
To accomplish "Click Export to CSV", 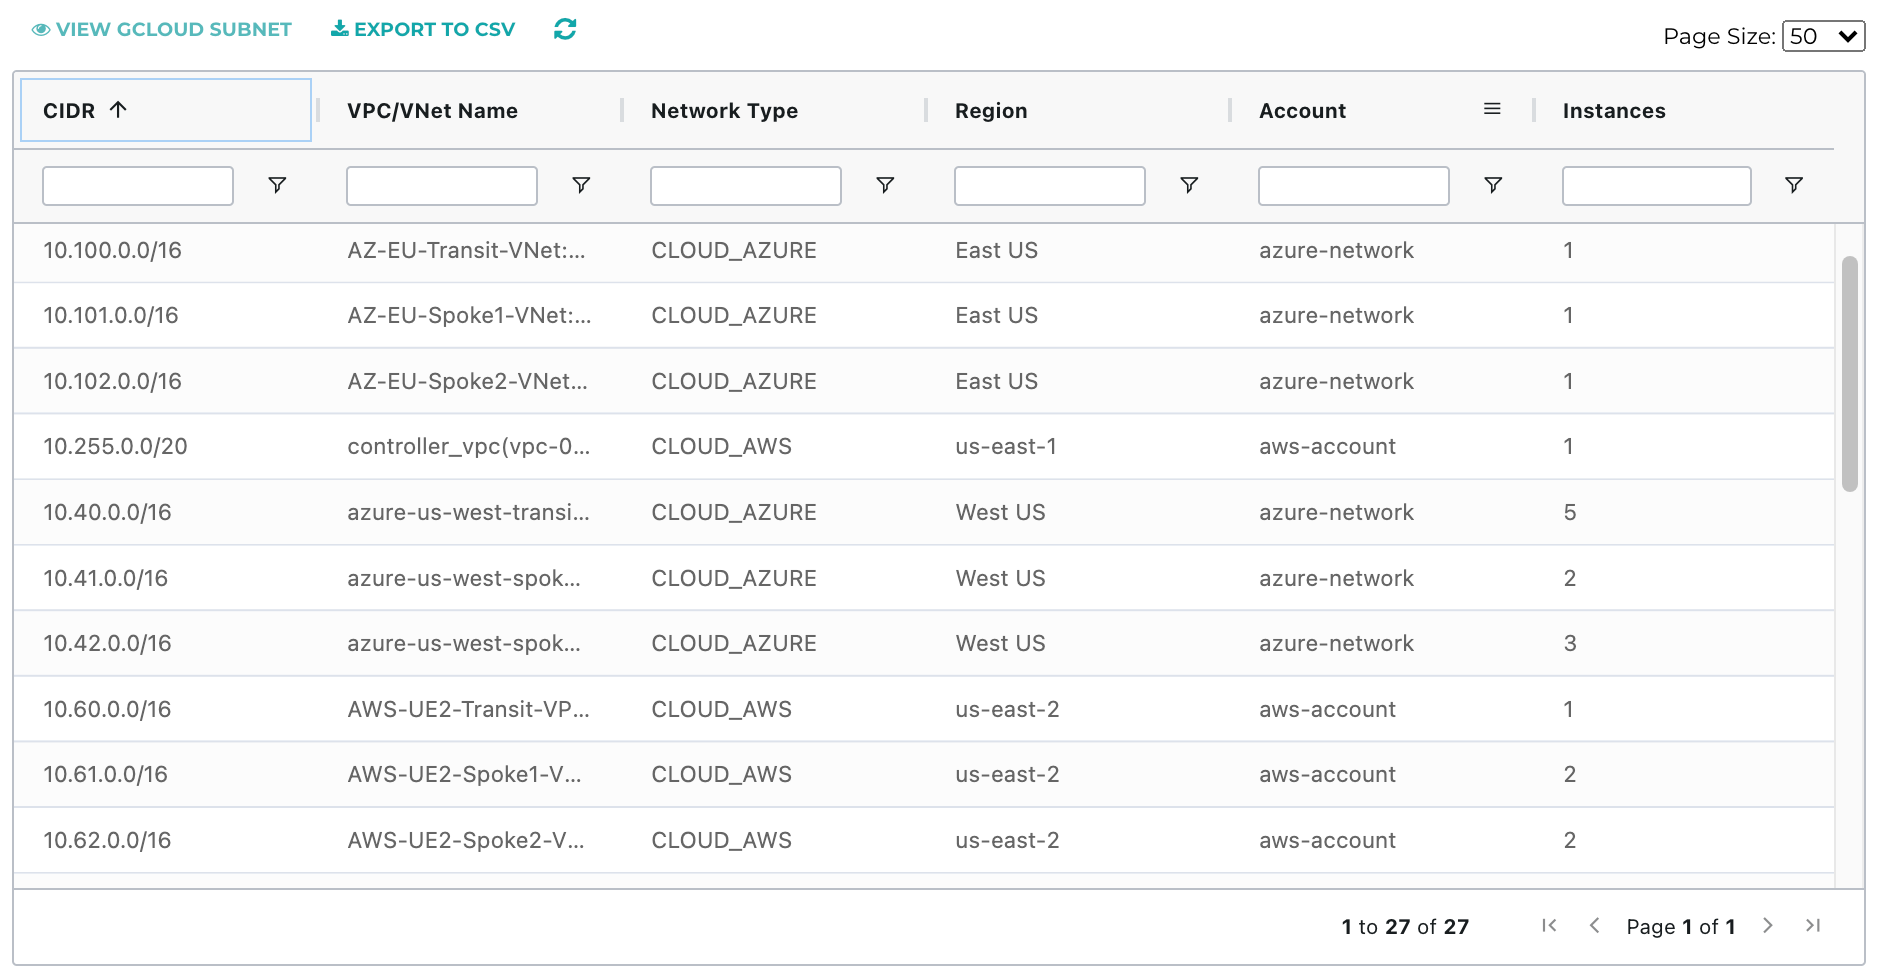I will tap(423, 29).
